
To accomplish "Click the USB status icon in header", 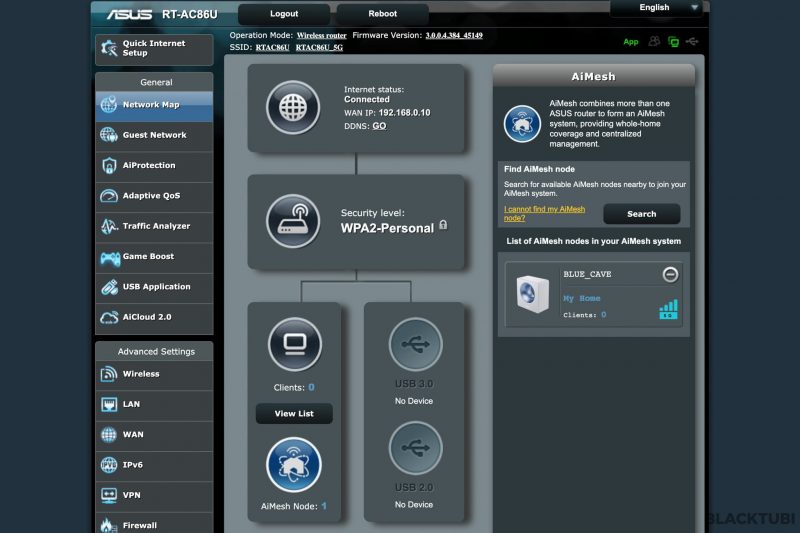I will click(692, 41).
